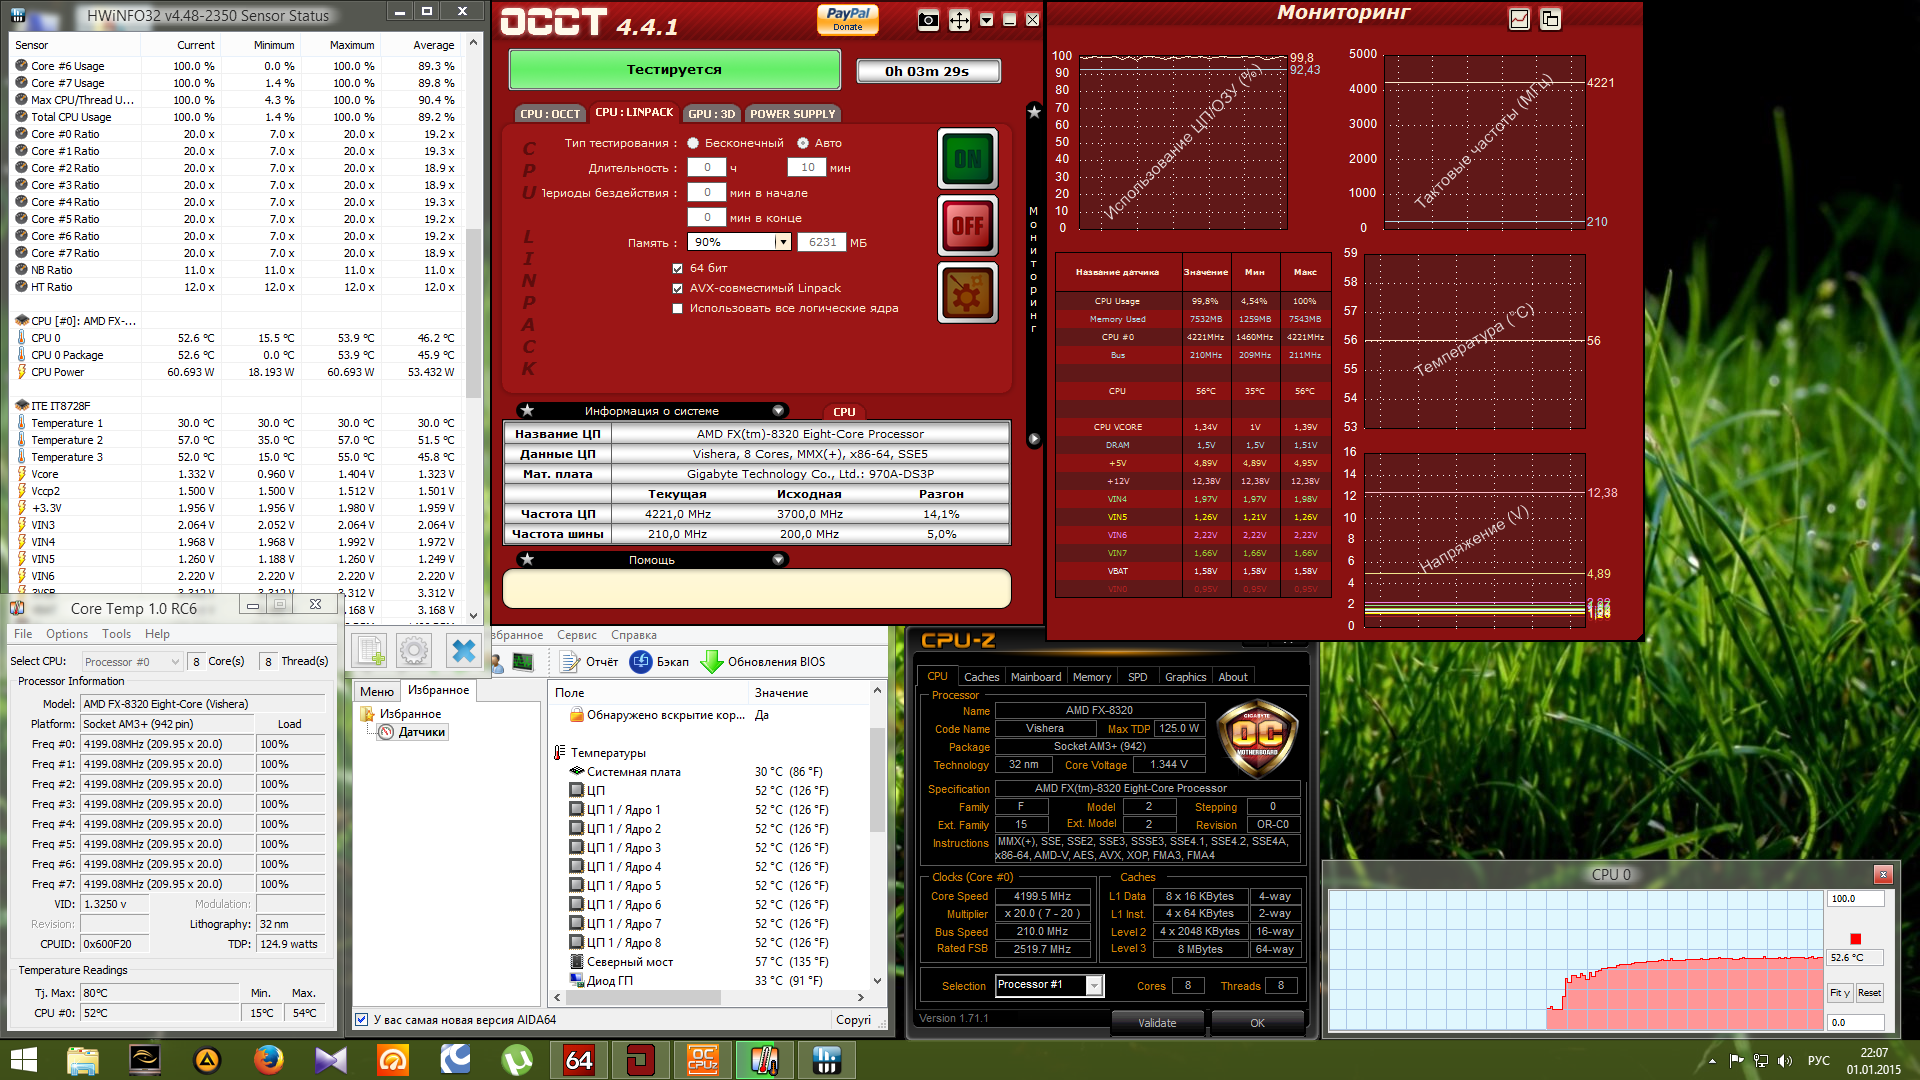Switch to the POWER SUPPLY tab

(x=792, y=113)
